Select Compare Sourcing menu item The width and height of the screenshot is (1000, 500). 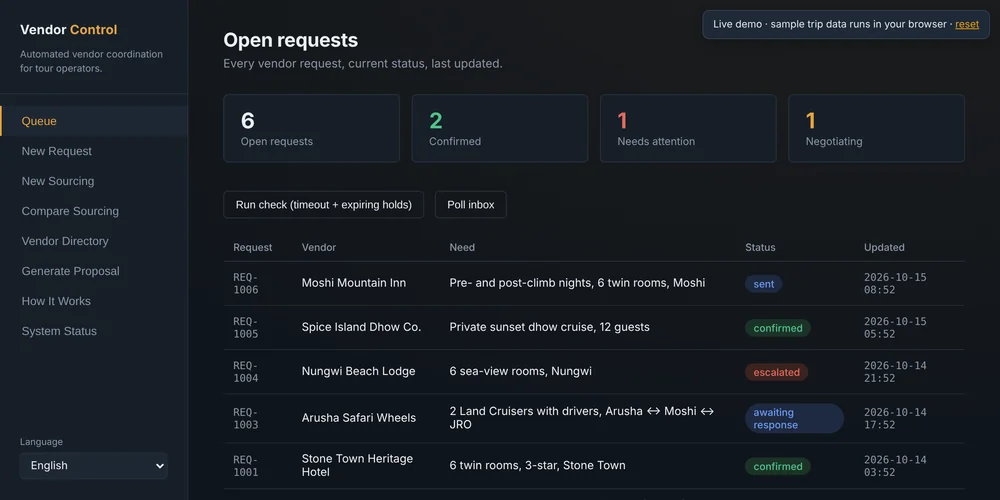tap(94, 211)
